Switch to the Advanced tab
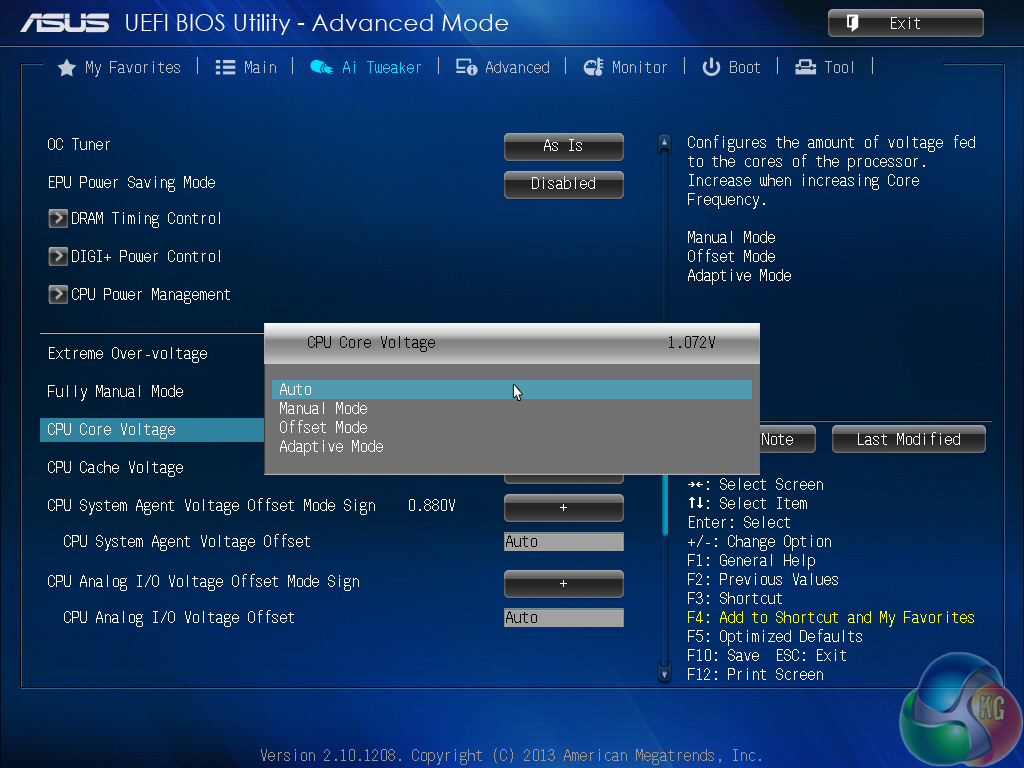 pos(503,67)
